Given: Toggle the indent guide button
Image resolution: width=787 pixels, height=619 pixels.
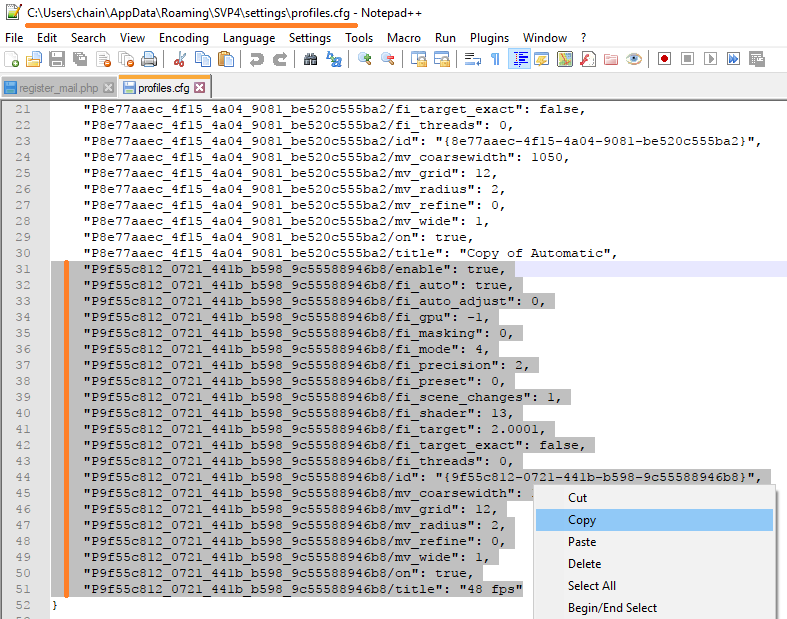Looking at the screenshot, I should coord(520,59).
